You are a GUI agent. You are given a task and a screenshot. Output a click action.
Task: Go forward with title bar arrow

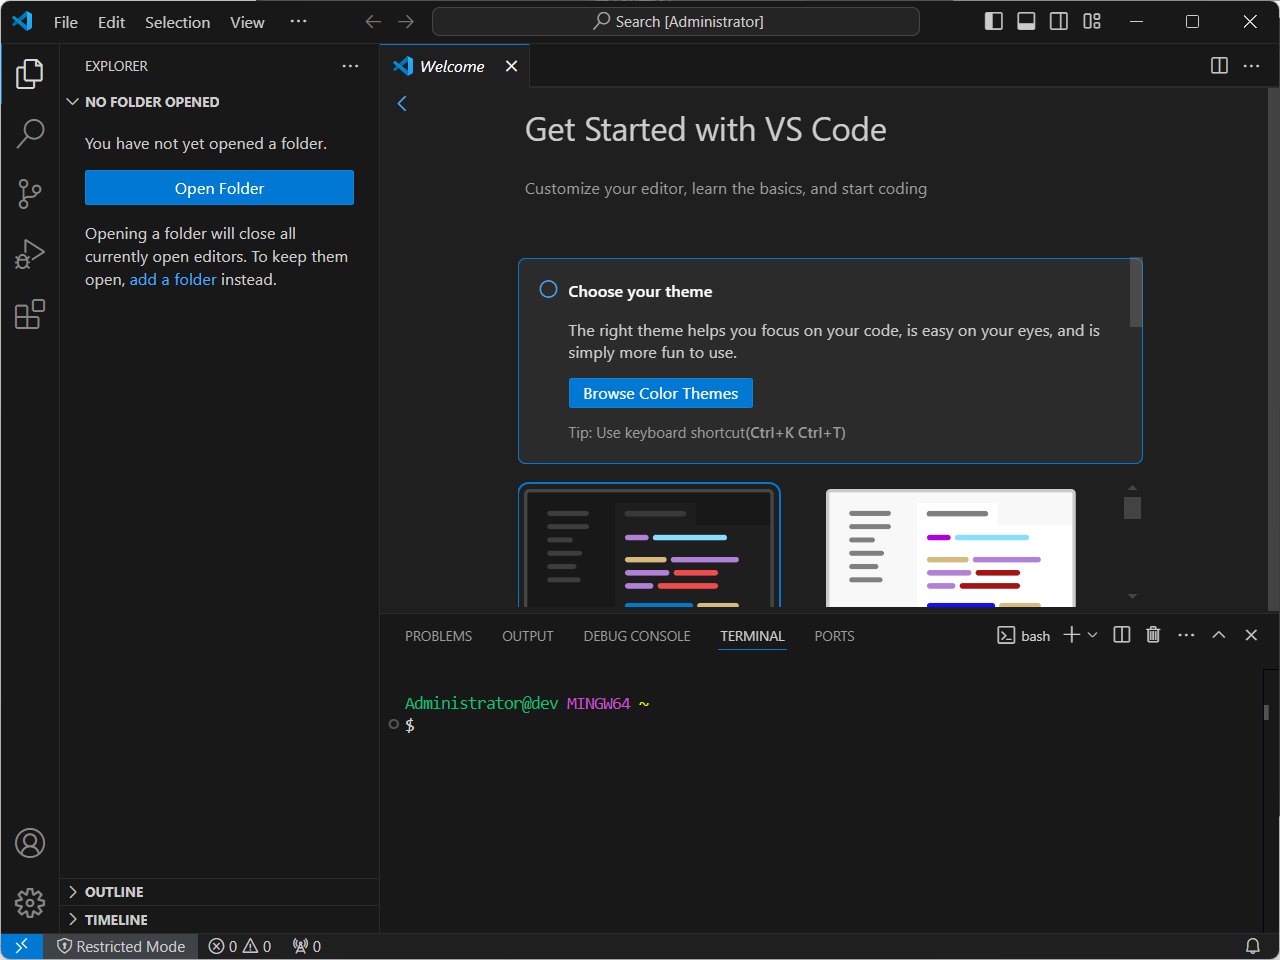pyautogui.click(x=406, y=21)
